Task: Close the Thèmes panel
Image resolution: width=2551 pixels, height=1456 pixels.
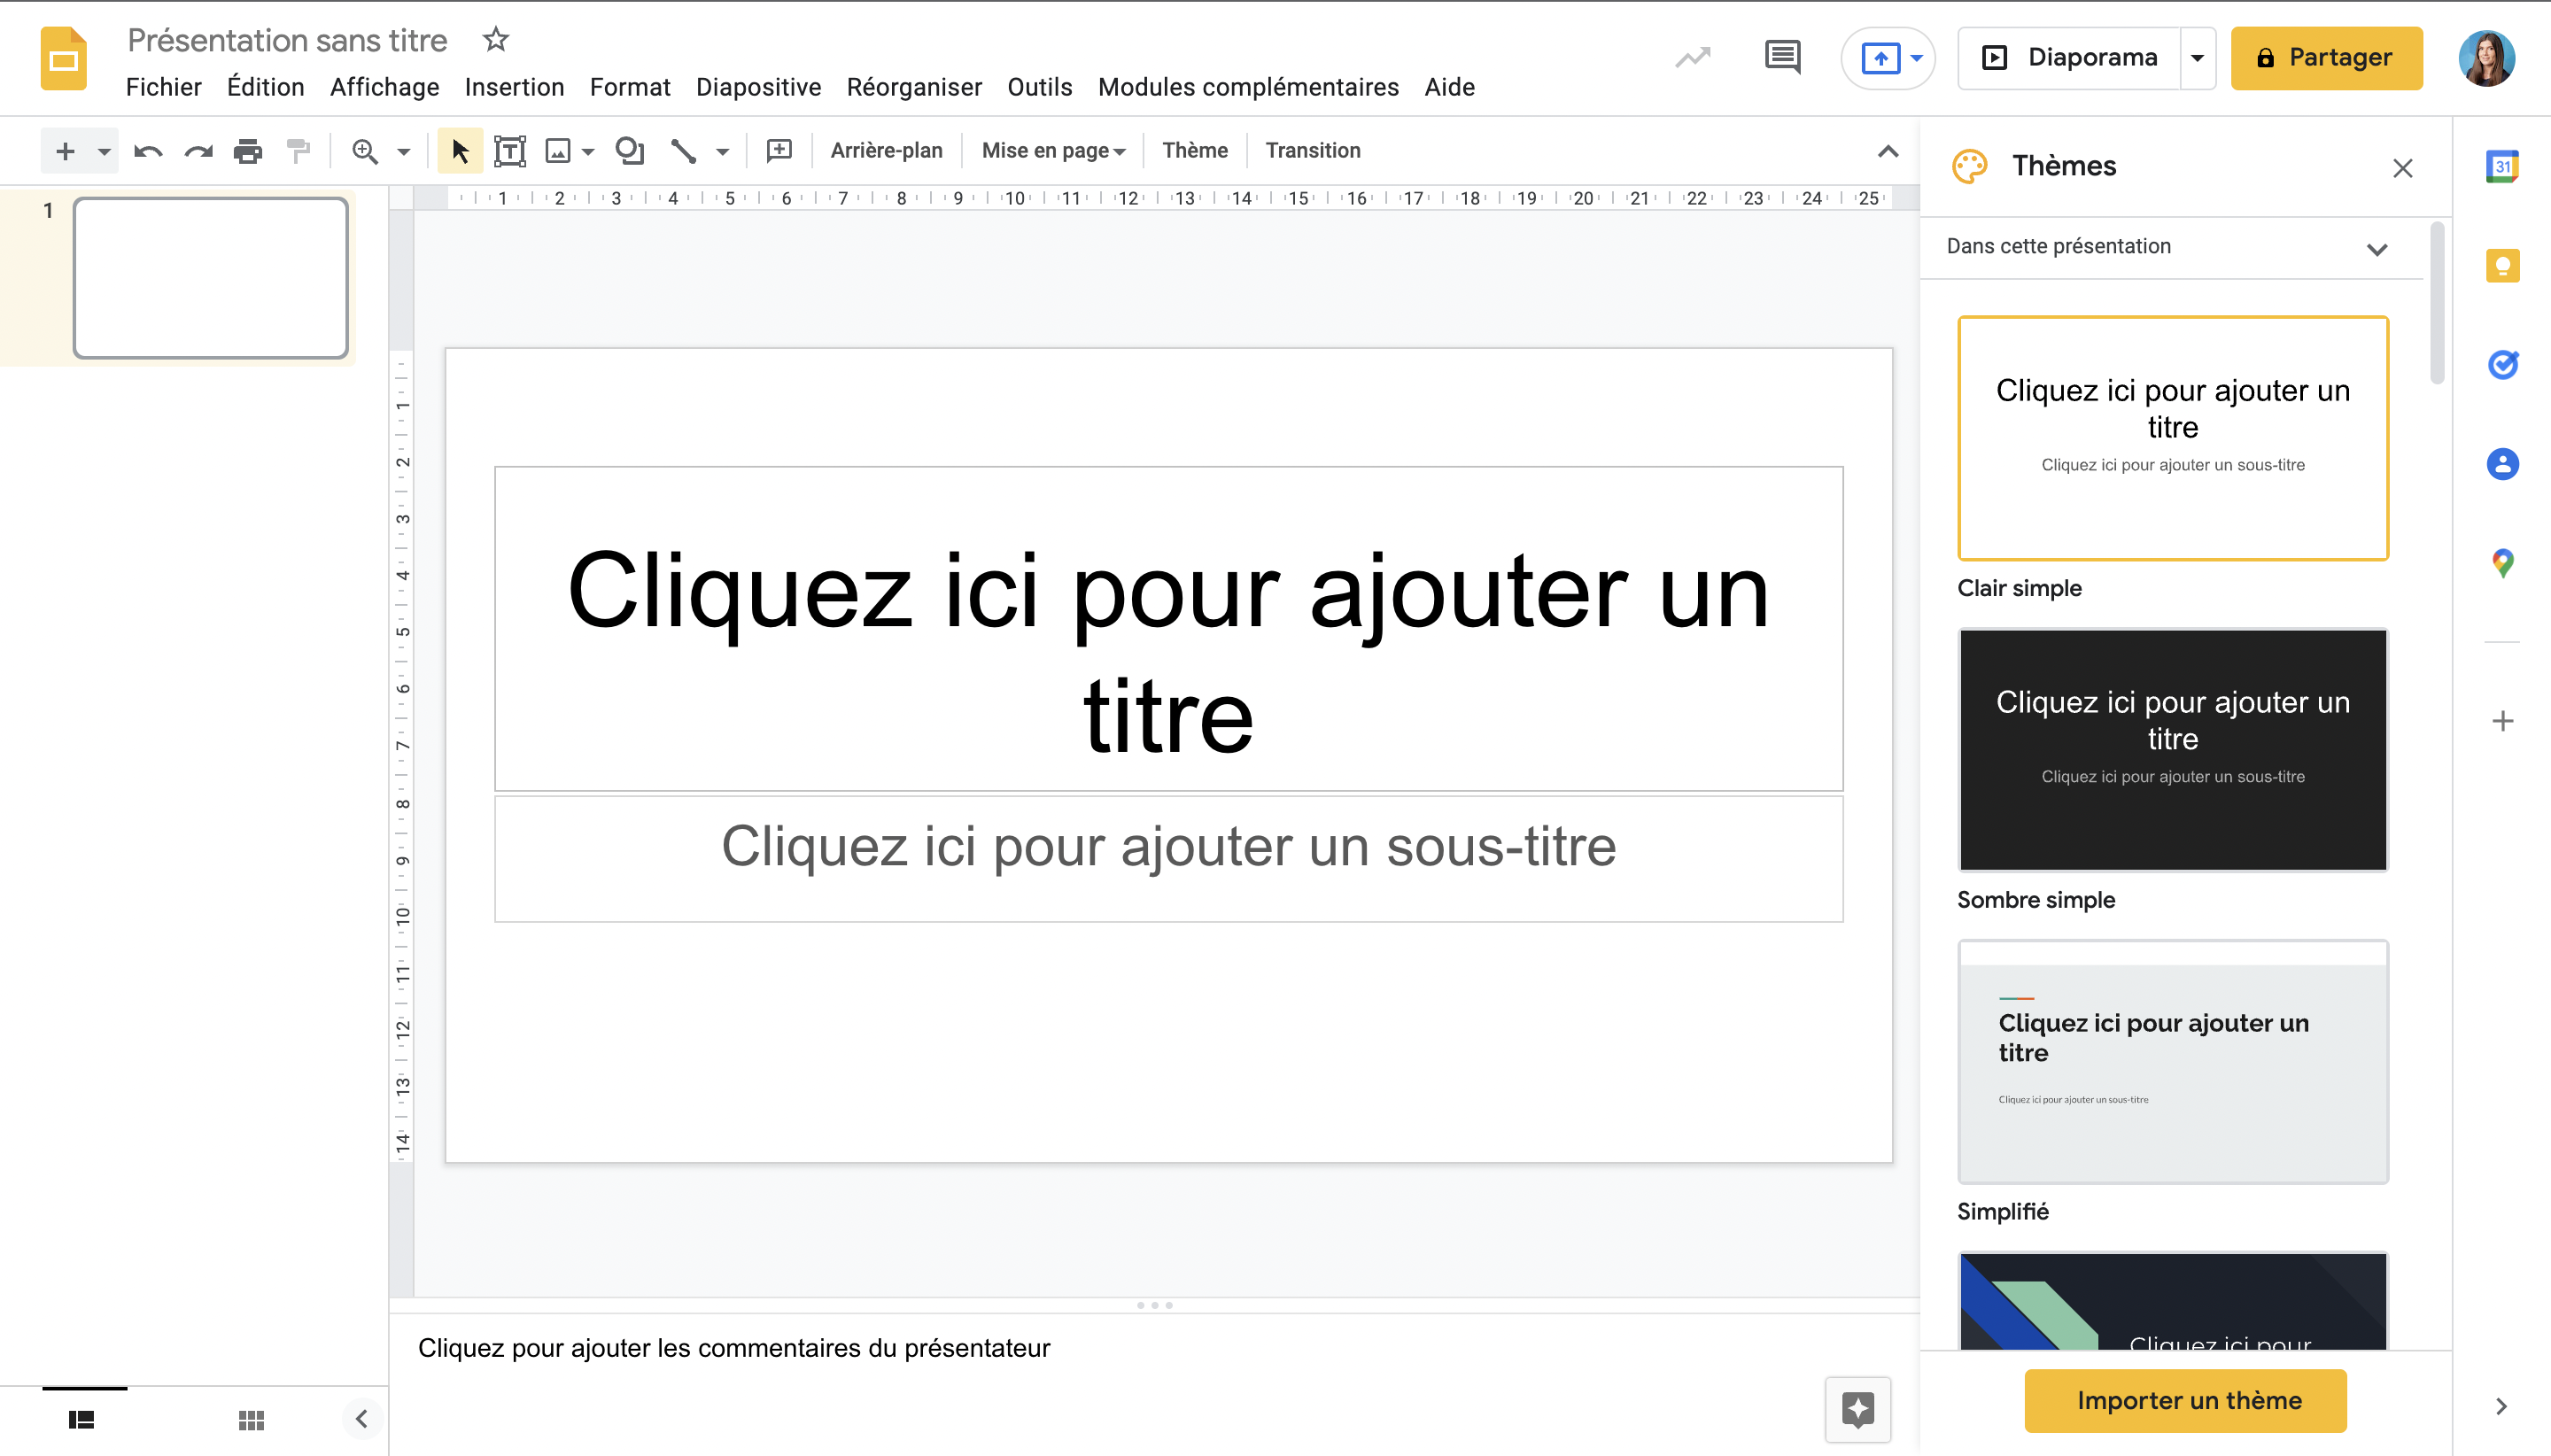Action: coord(2403,168)
